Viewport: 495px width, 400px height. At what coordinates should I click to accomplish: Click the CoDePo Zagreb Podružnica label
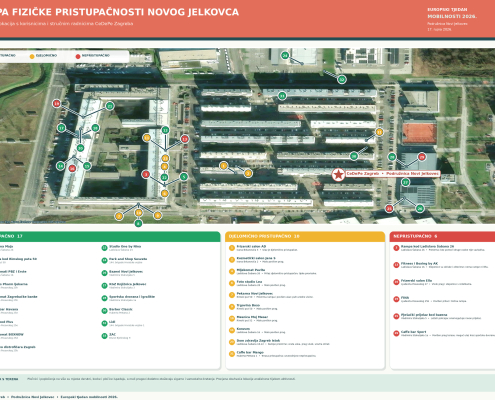392,174
